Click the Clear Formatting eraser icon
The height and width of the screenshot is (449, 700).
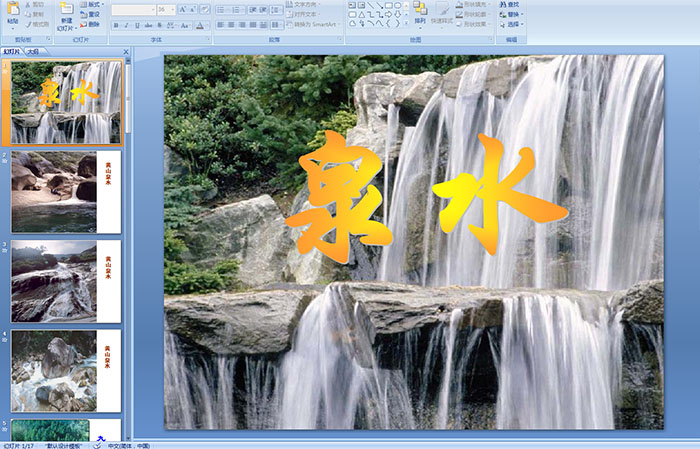(204, 9)
